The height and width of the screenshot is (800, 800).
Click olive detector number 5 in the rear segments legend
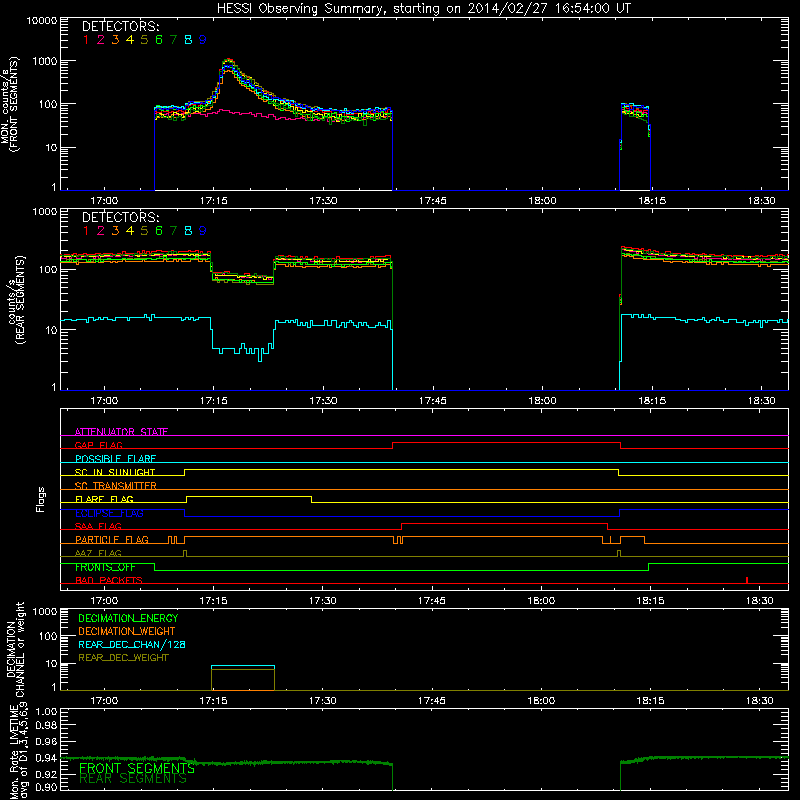point(144,231)
